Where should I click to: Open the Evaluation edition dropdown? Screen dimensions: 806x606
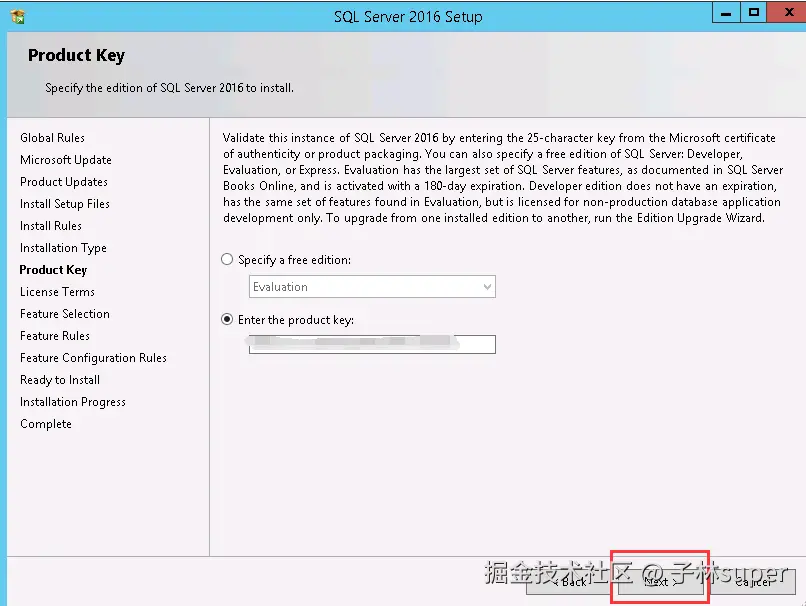372,286
